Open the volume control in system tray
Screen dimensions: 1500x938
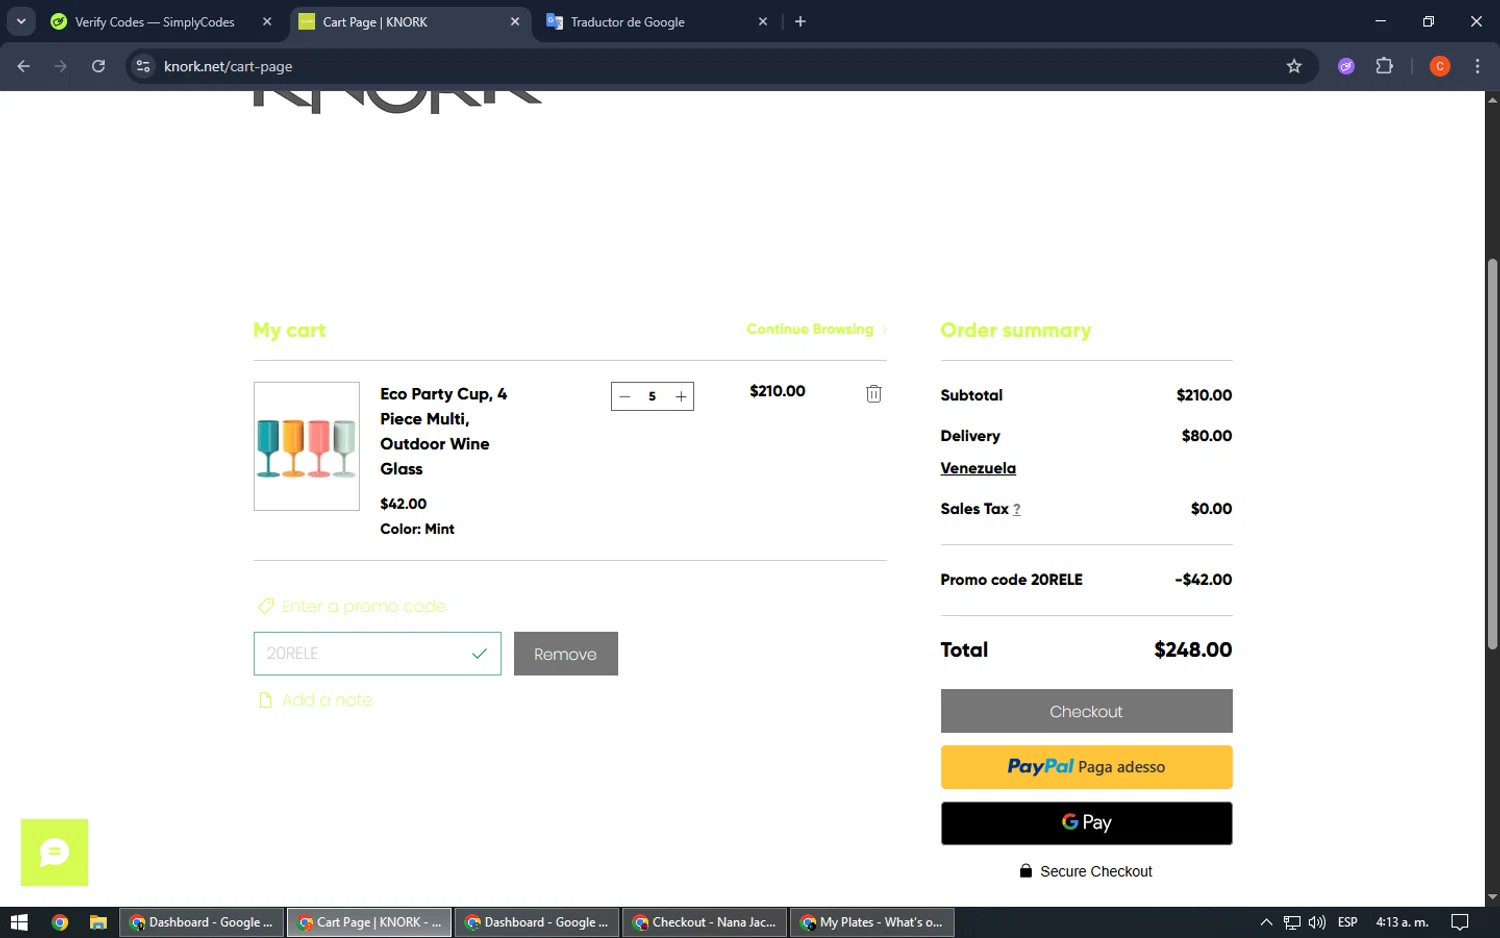tap(1317, 922)
